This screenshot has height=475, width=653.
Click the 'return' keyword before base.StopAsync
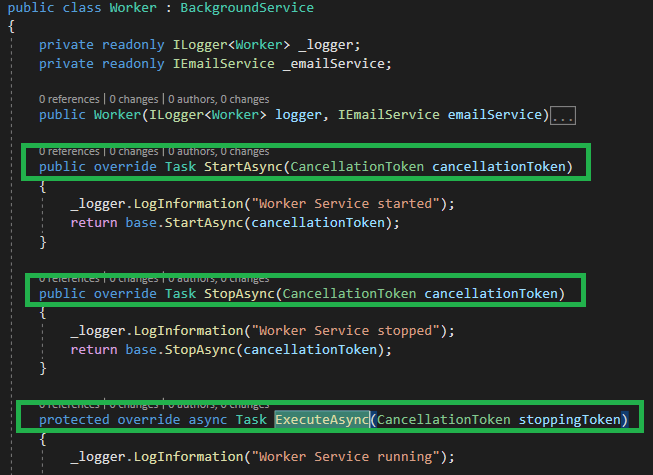[94, 350]
